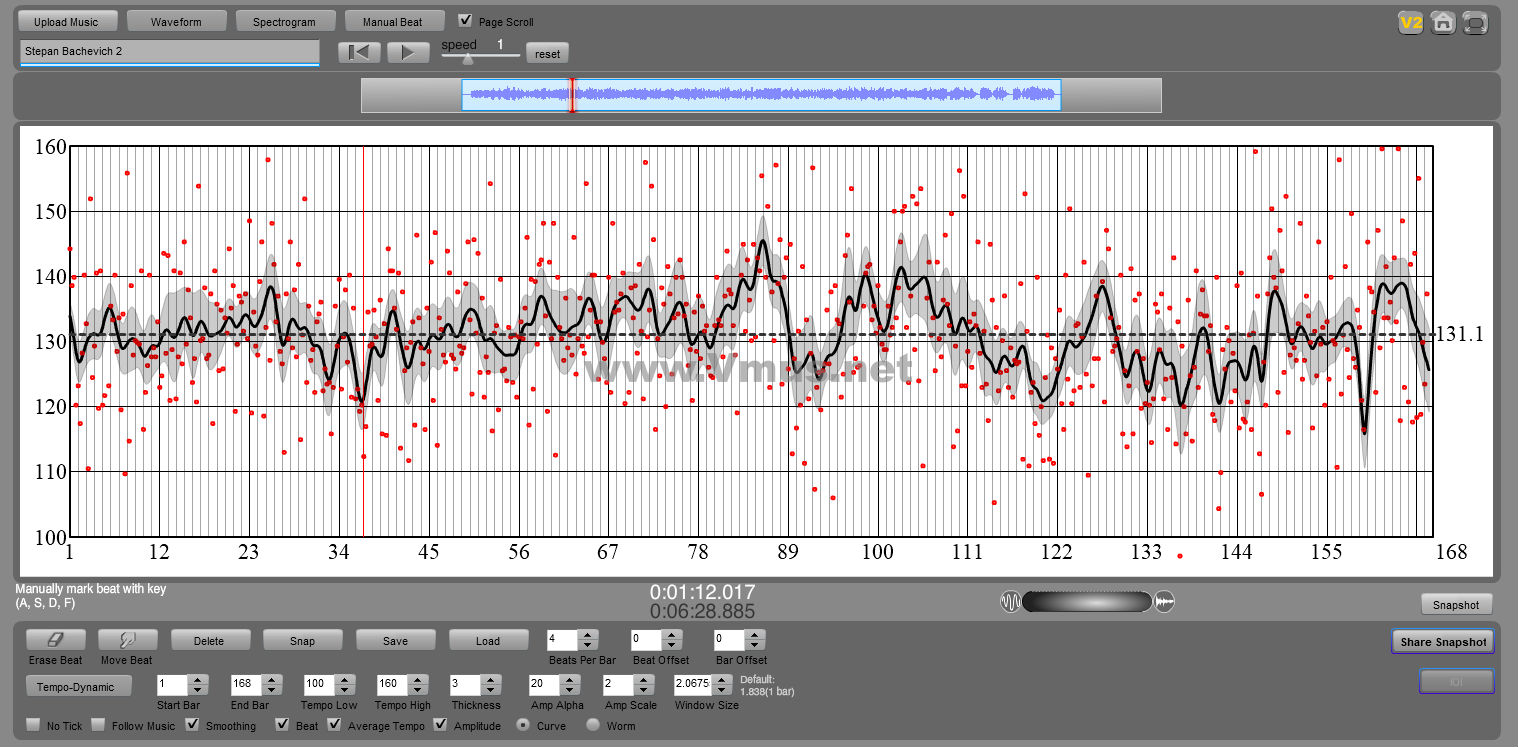This screenshot has width=1518, height=747.
Task: Click the Delete button
Action: coord(209,640)
